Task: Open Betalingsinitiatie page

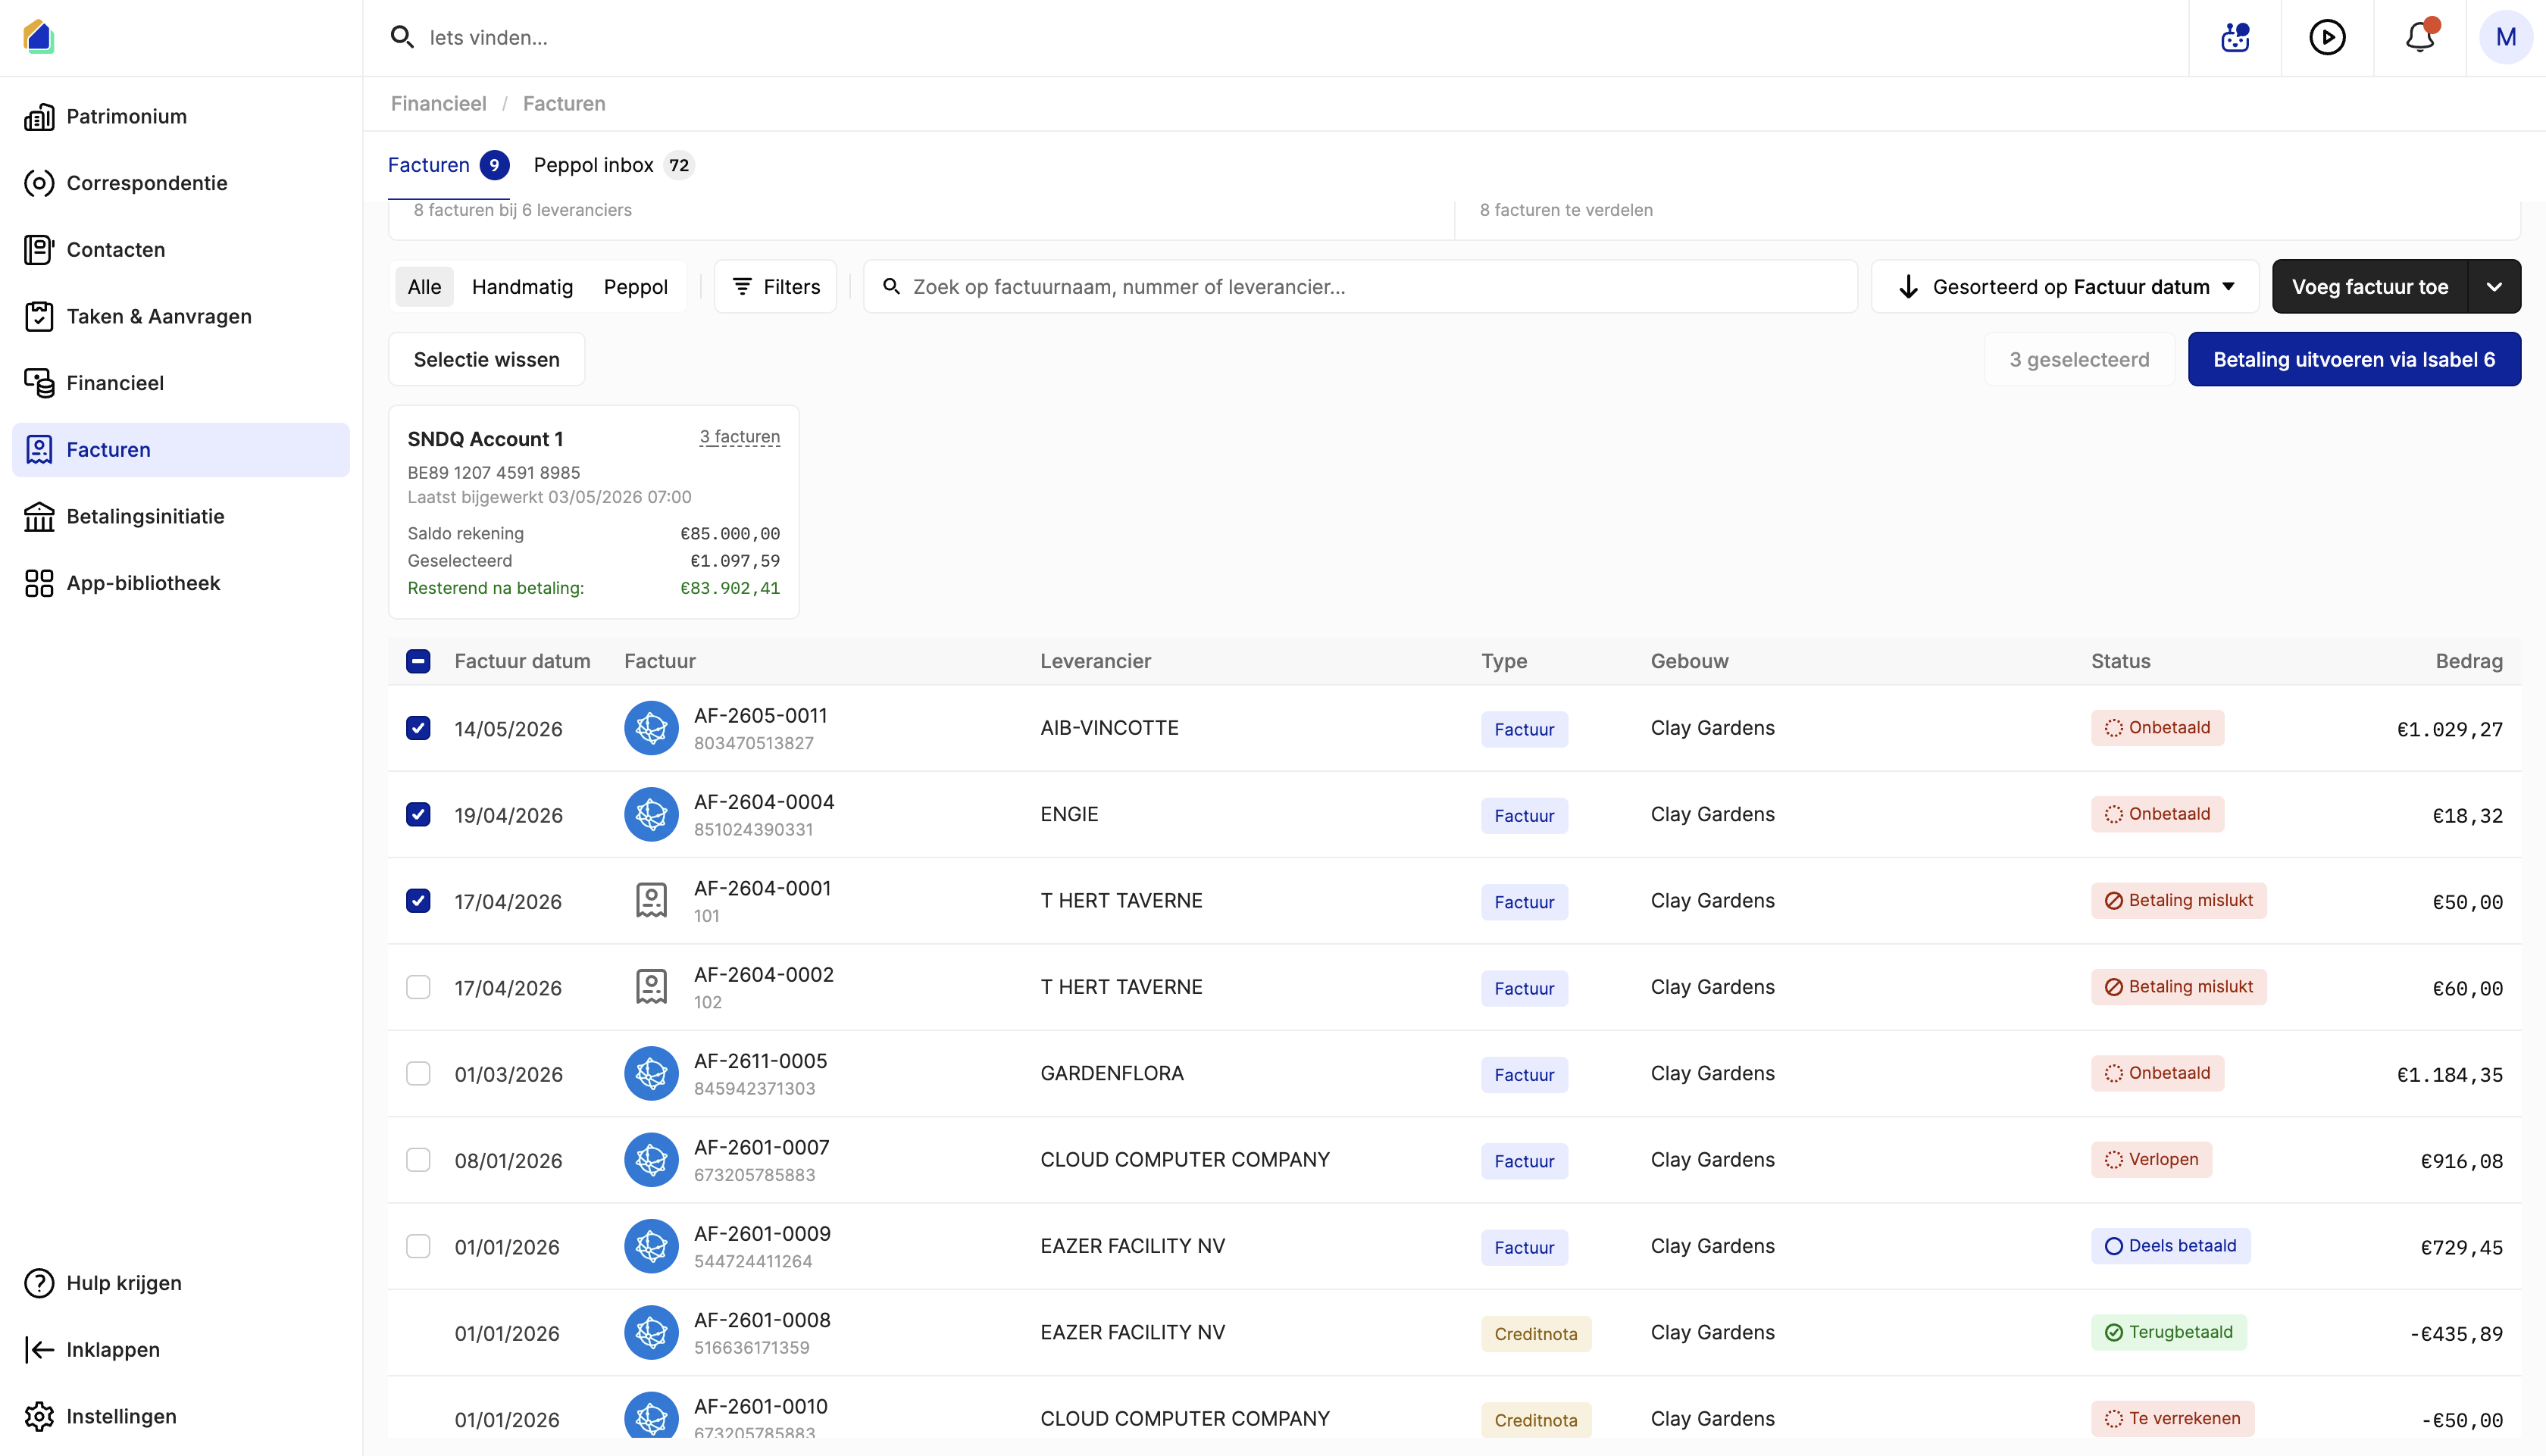Action: (x=181, y=516)
